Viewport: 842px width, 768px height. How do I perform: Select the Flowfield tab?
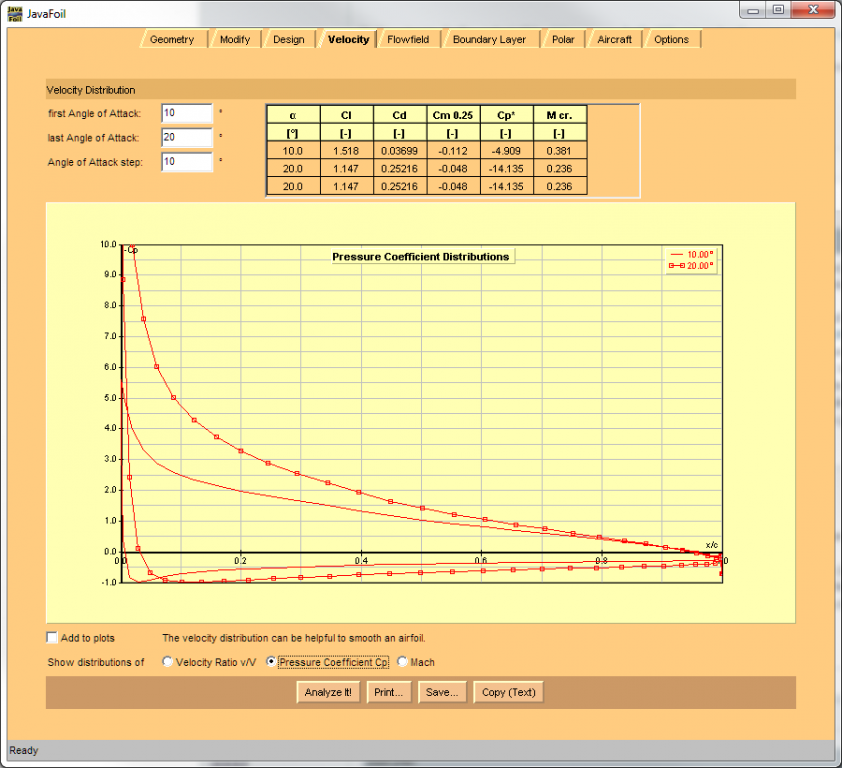[408, 40]
